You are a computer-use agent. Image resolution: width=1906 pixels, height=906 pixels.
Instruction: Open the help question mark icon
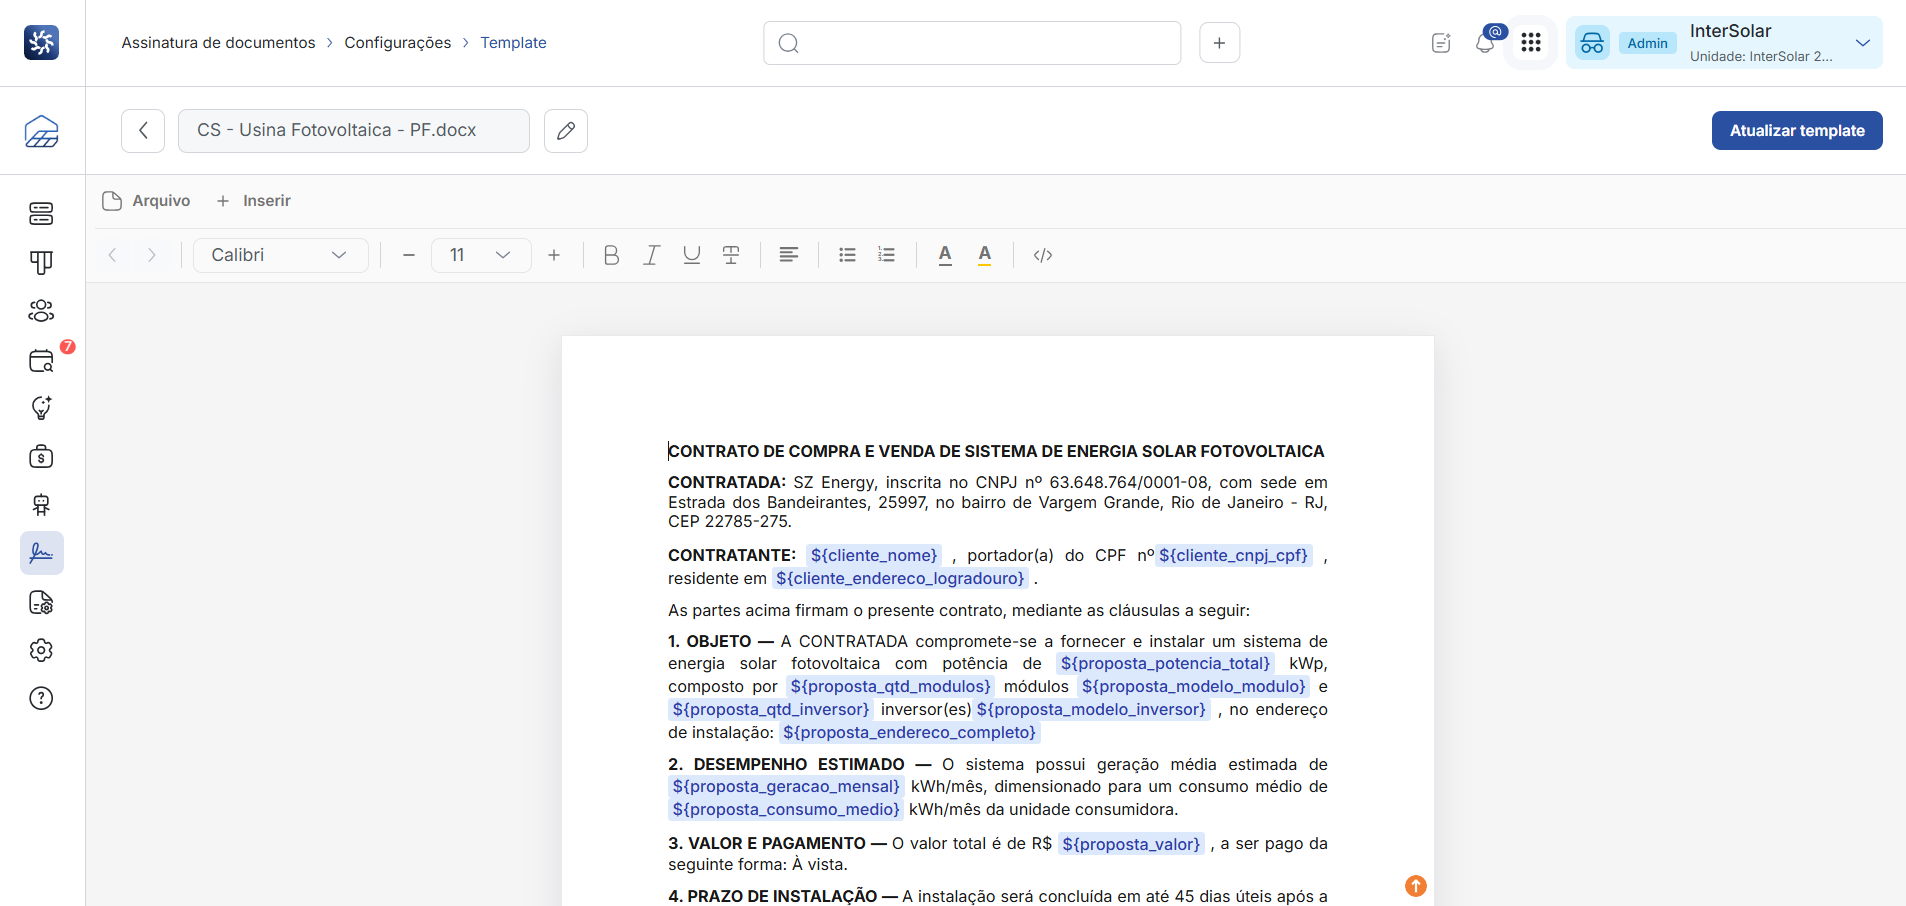pos(42,698)
